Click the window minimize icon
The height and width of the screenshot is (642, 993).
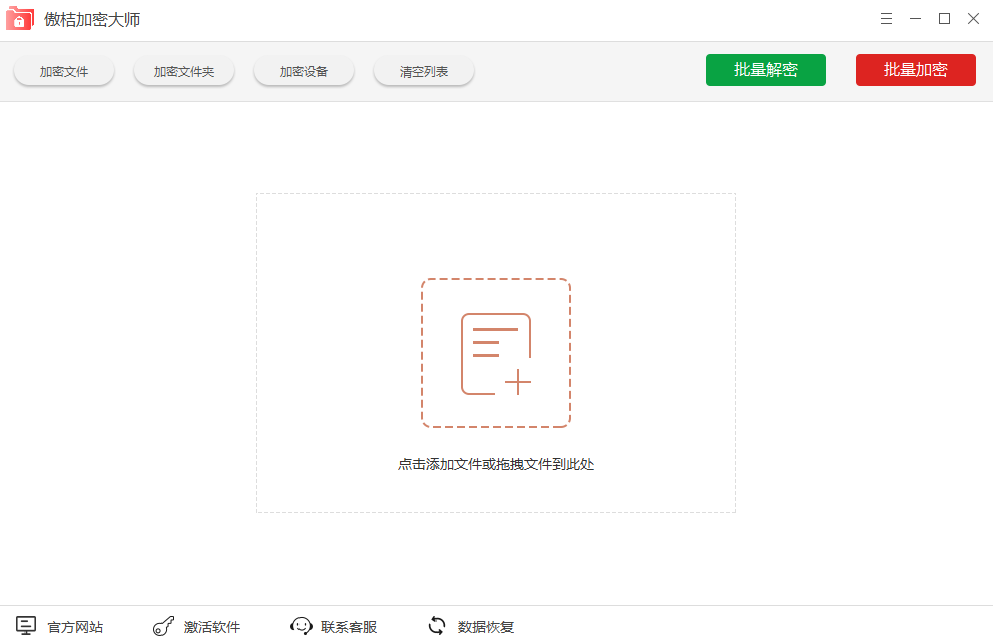(915, 18)
